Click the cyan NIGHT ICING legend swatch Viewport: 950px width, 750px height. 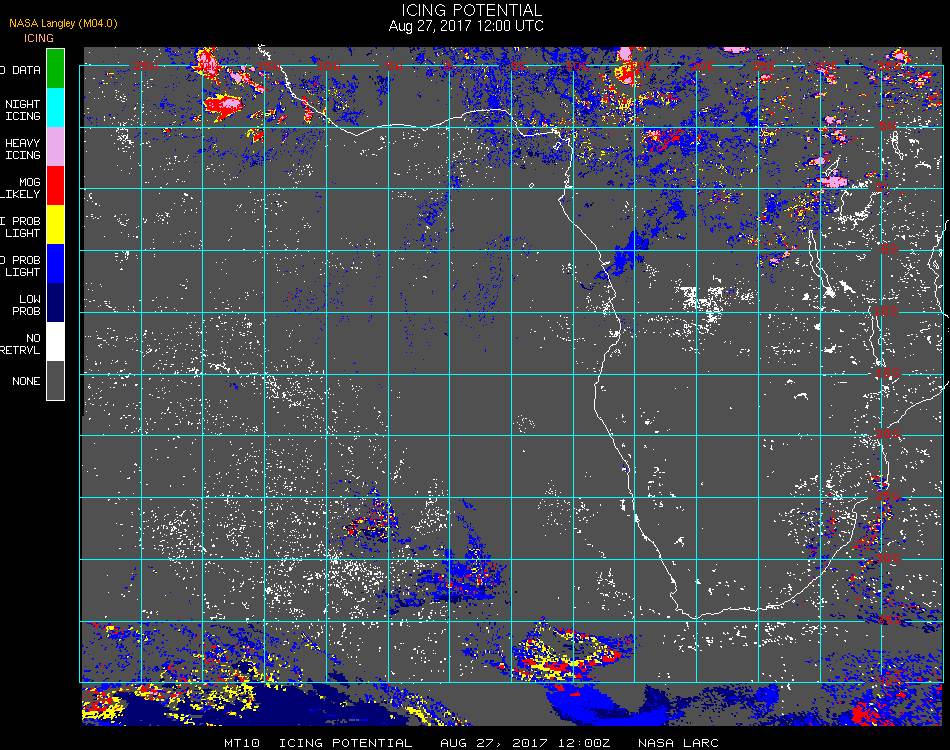tap(55, 107)
